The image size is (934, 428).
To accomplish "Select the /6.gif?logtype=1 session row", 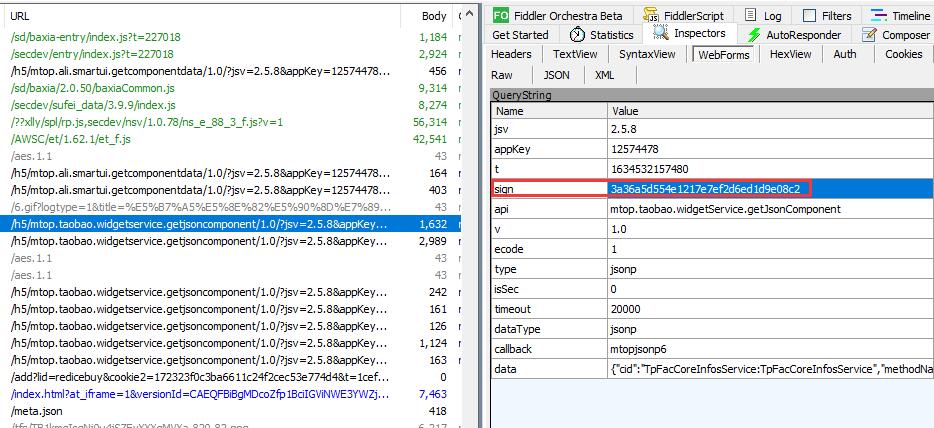I will pos(229,207).
